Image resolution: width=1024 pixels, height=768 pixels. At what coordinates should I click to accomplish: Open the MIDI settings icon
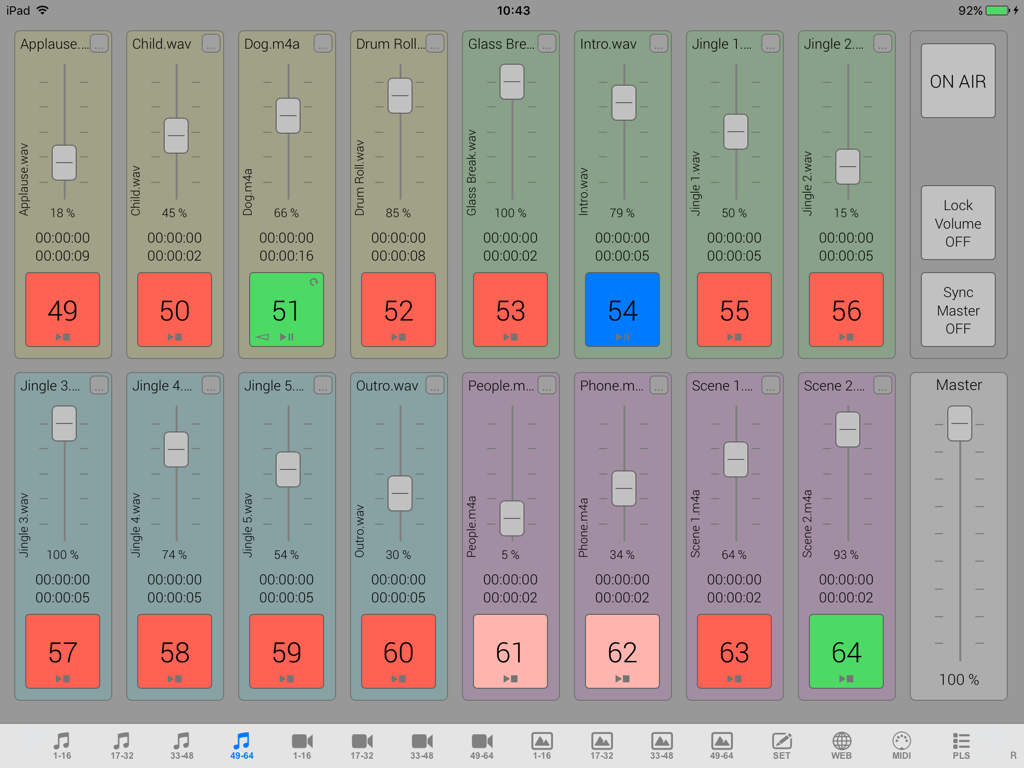(x=901, y=746)
